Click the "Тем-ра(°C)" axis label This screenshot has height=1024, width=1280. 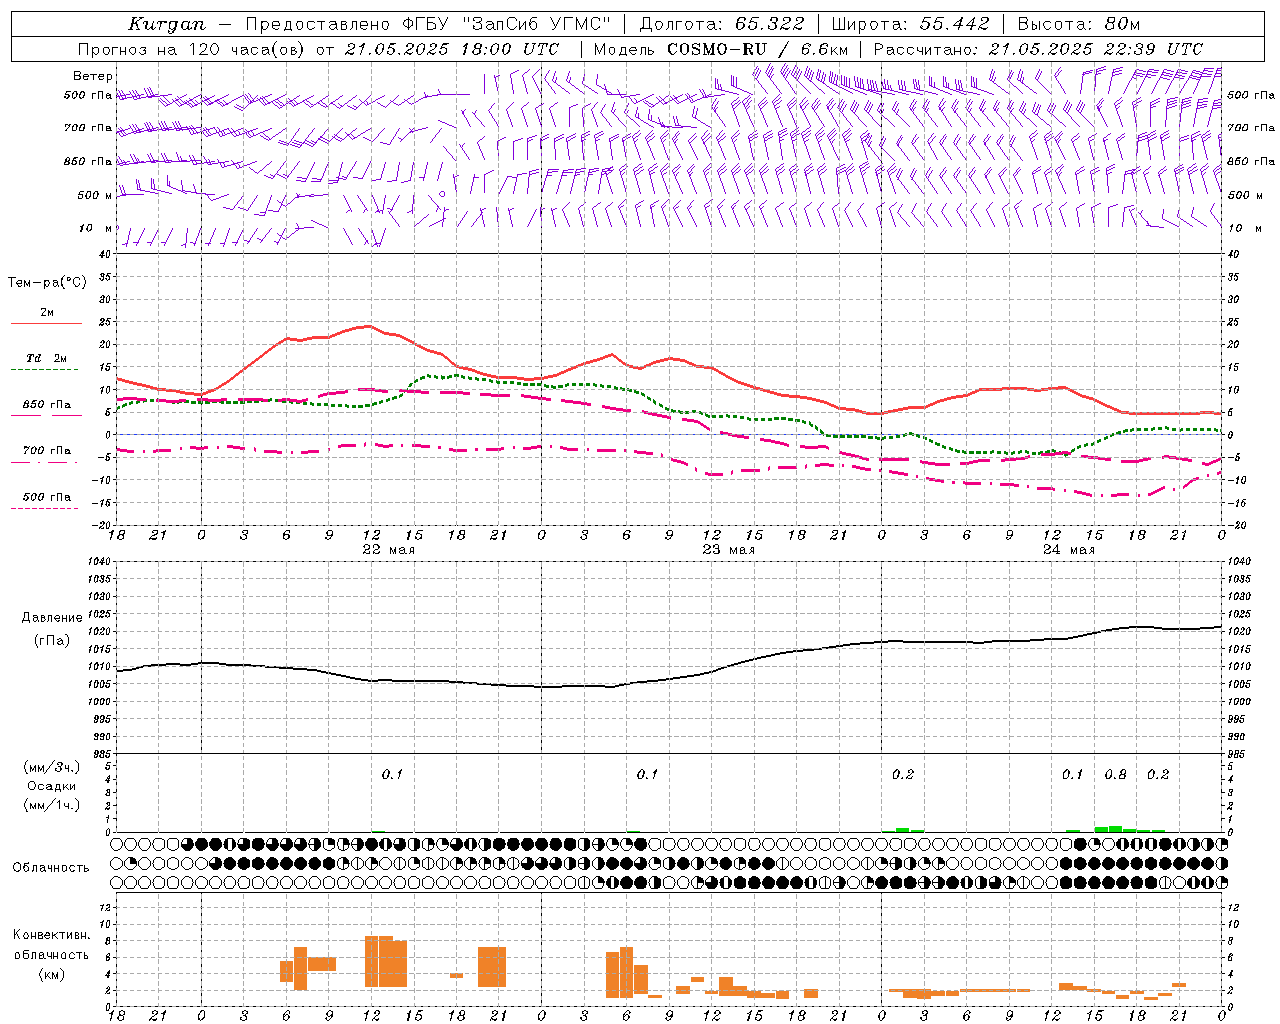pos(47,283)
